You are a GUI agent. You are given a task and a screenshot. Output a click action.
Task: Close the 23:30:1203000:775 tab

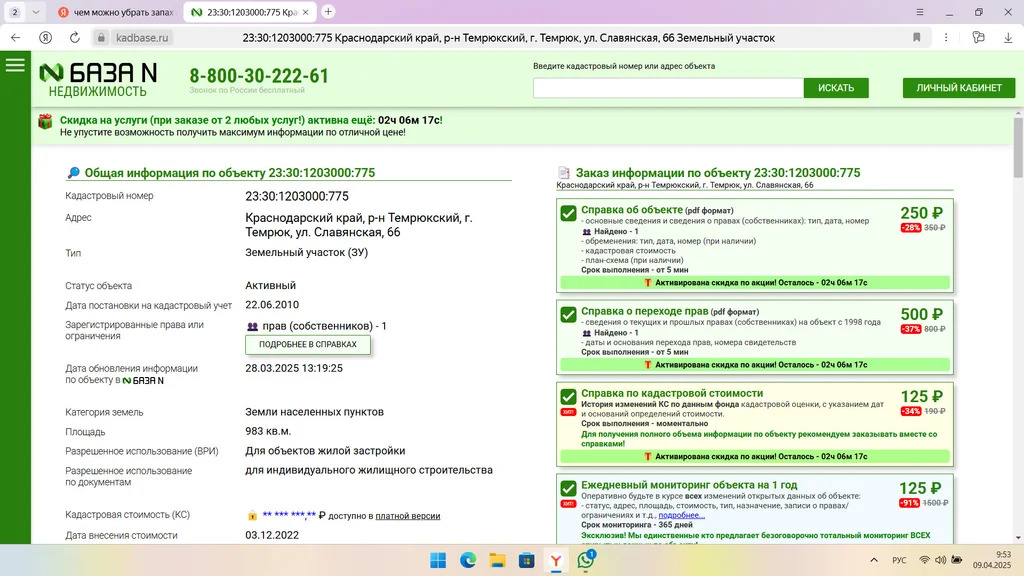(306, 12)
